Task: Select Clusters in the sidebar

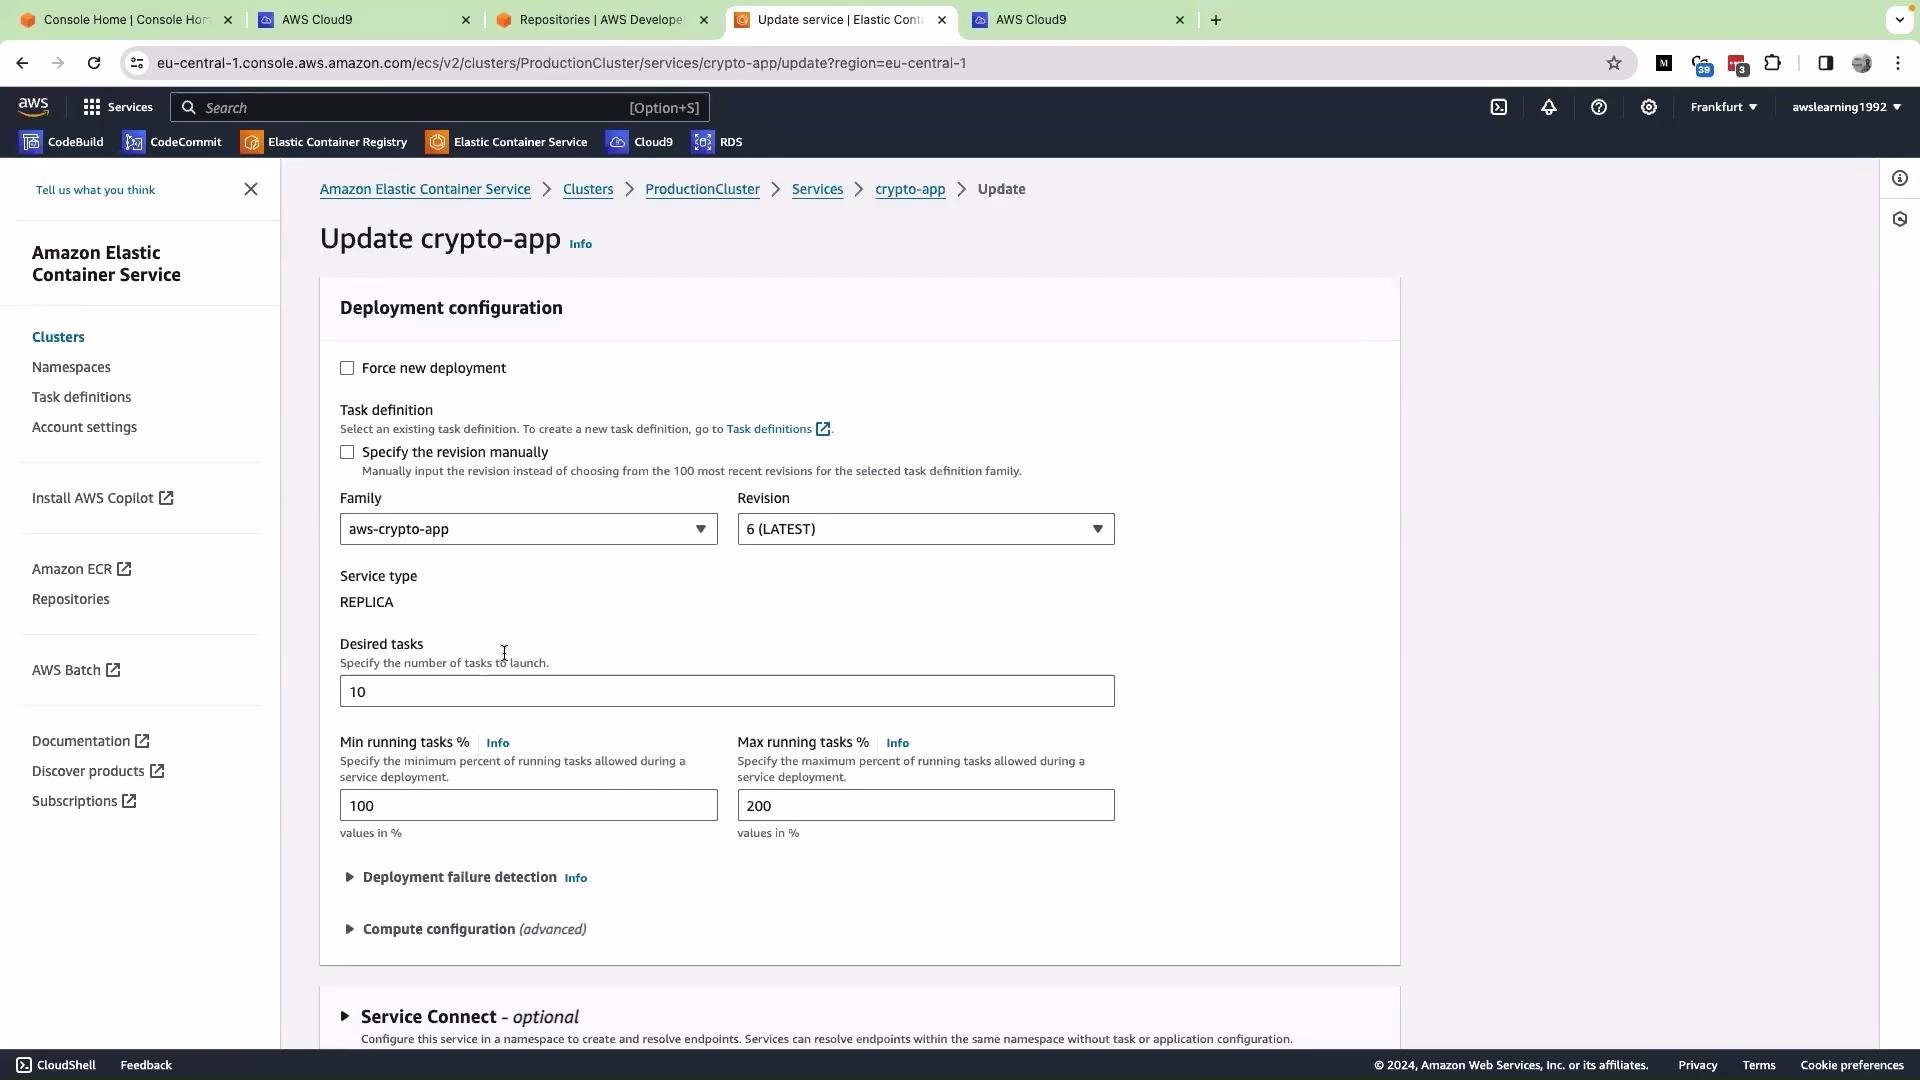Action: click(x=58, y=337)
